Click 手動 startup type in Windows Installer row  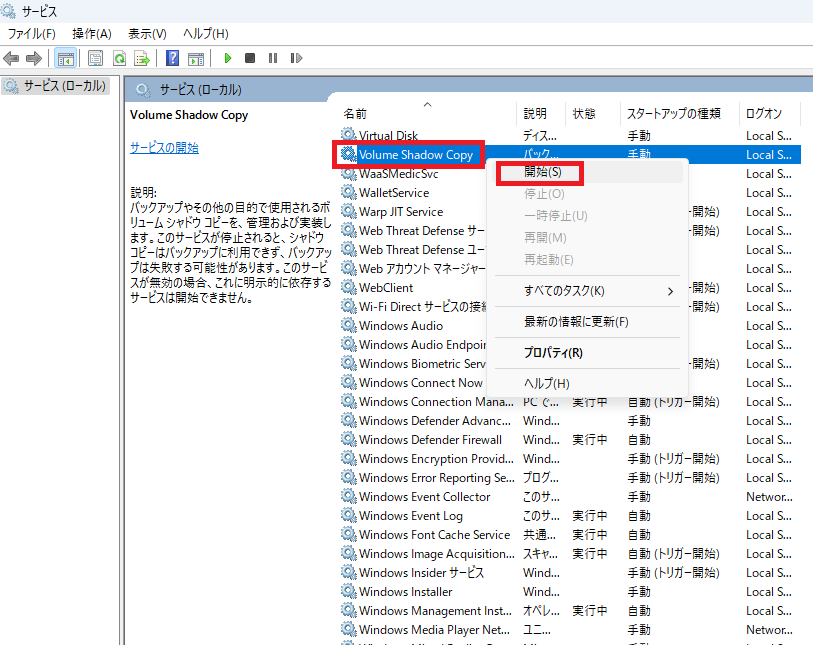pyautogui.click(x=639, y=592)
